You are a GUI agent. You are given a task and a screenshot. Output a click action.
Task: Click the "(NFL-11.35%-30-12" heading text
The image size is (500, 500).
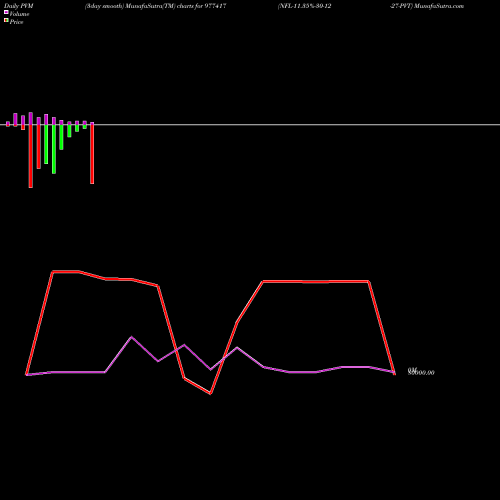point(304,6)
